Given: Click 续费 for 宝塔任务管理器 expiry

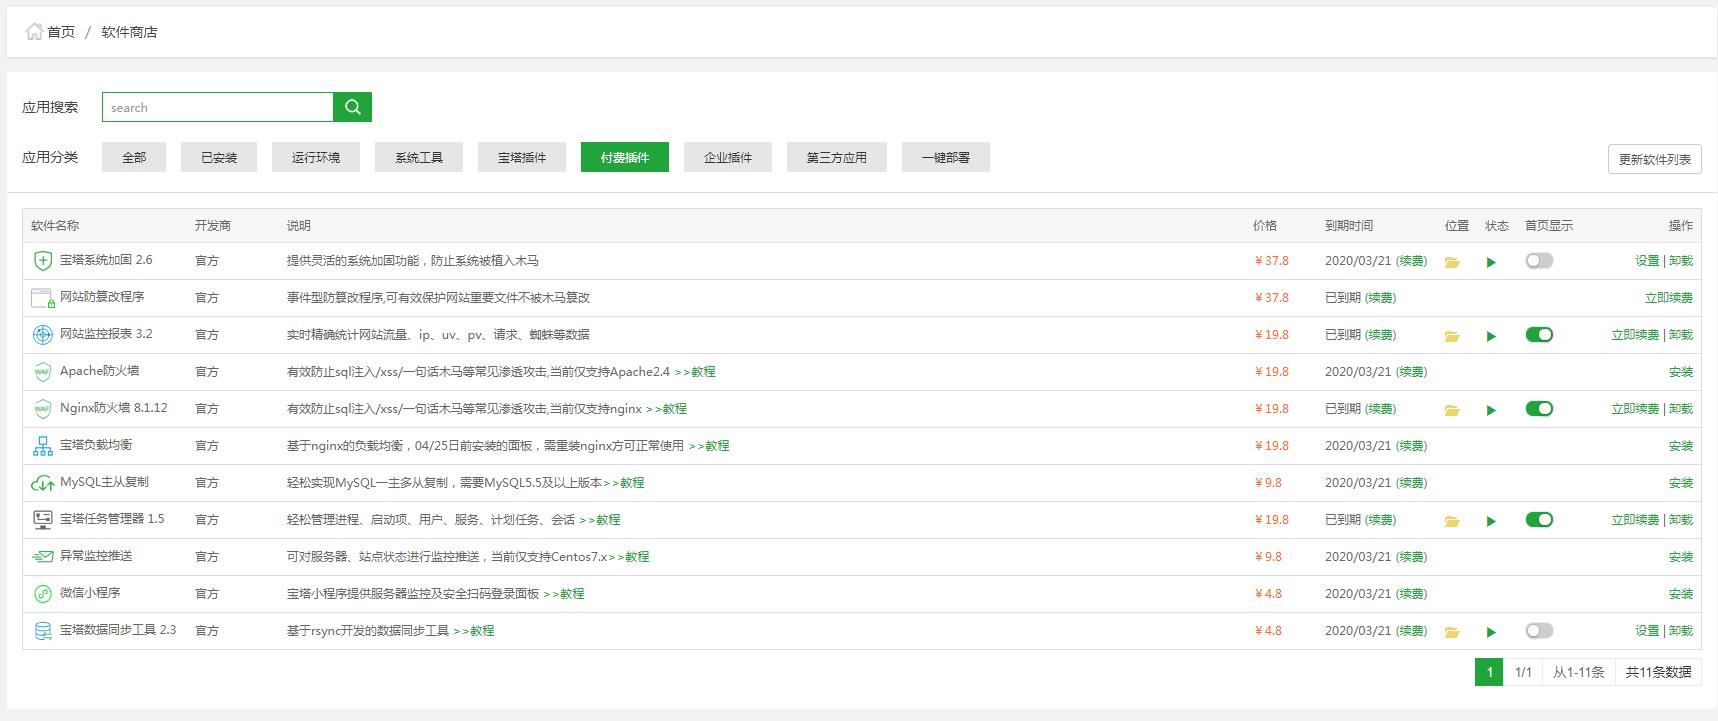Looking at the screenshot, I should coord(1381,519).
